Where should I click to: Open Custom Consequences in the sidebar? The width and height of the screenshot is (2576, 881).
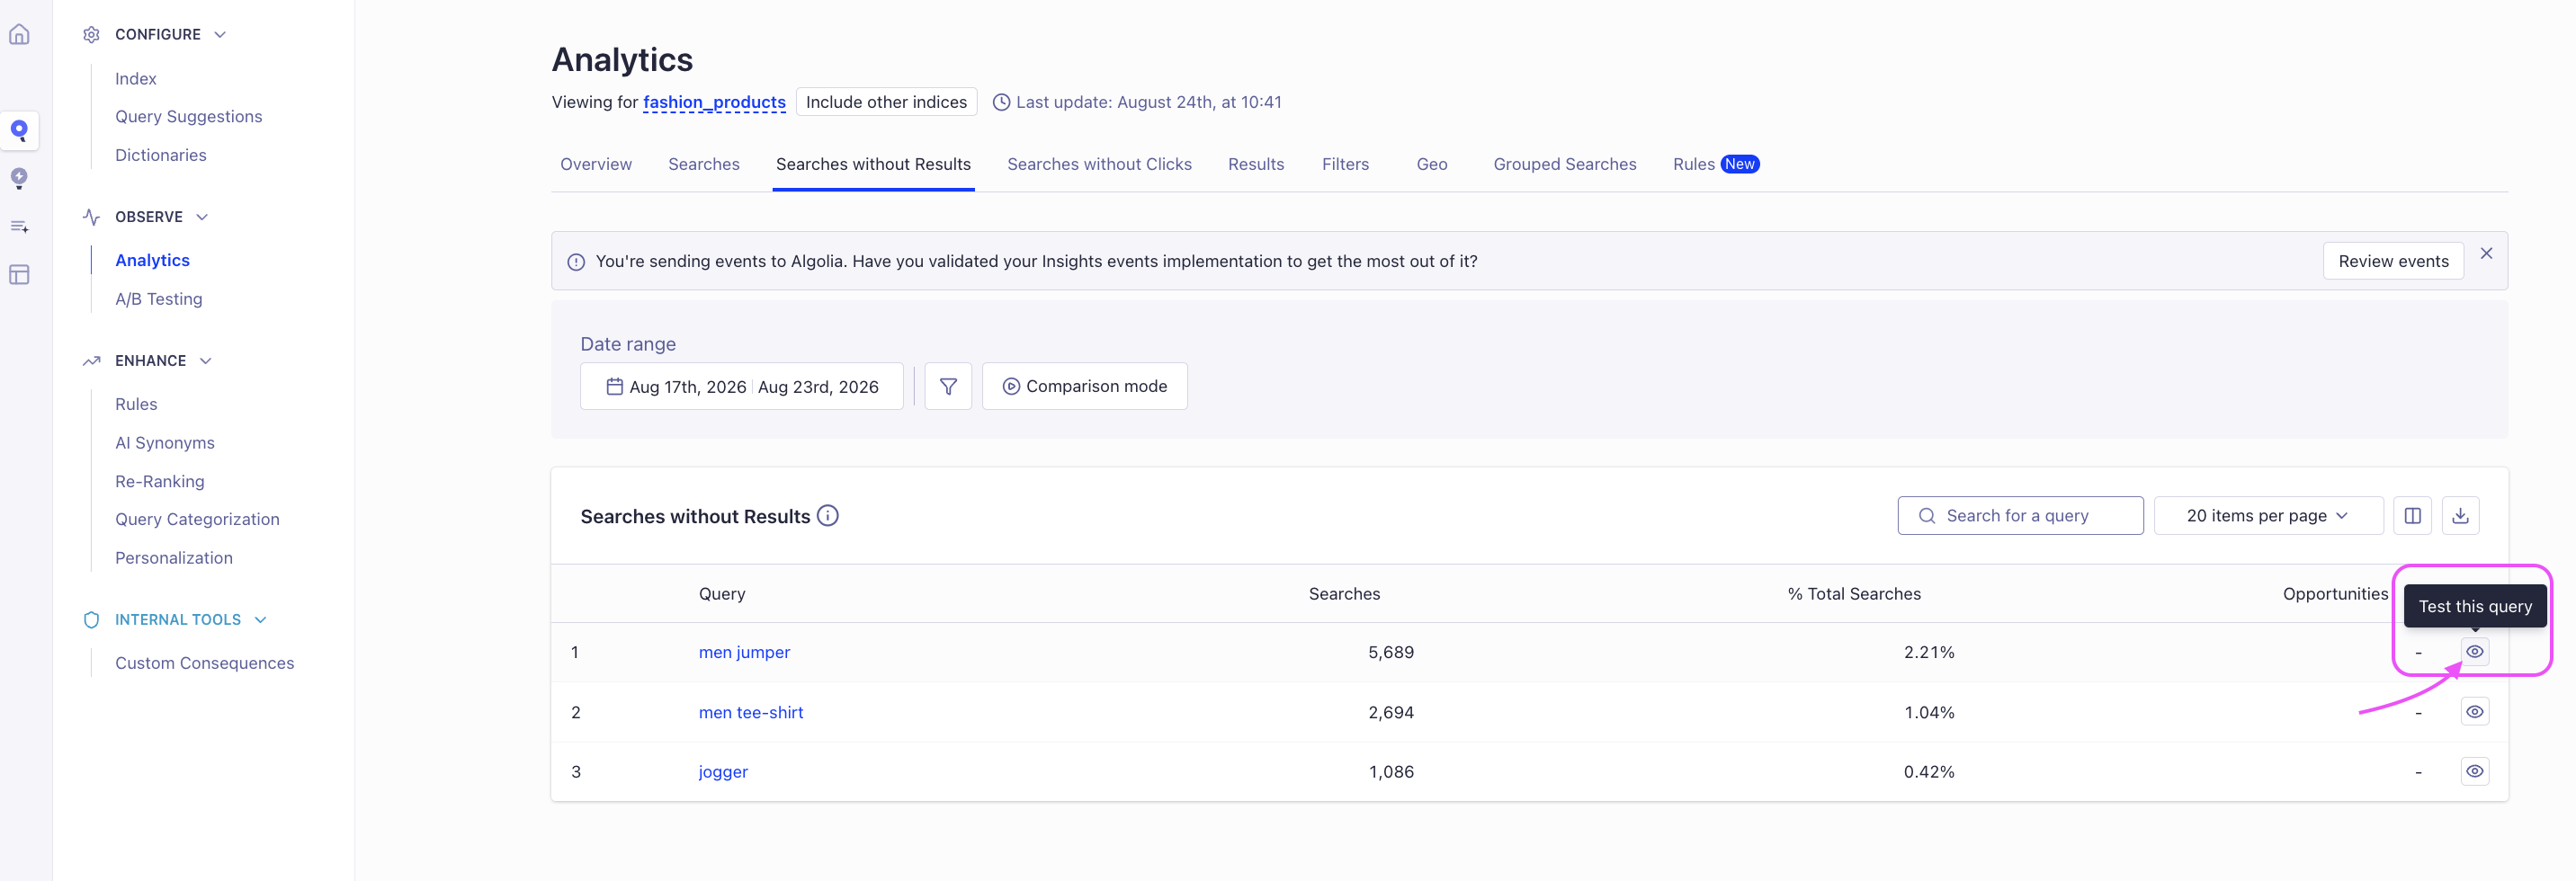pyautogui.click(x=204, y=663)
